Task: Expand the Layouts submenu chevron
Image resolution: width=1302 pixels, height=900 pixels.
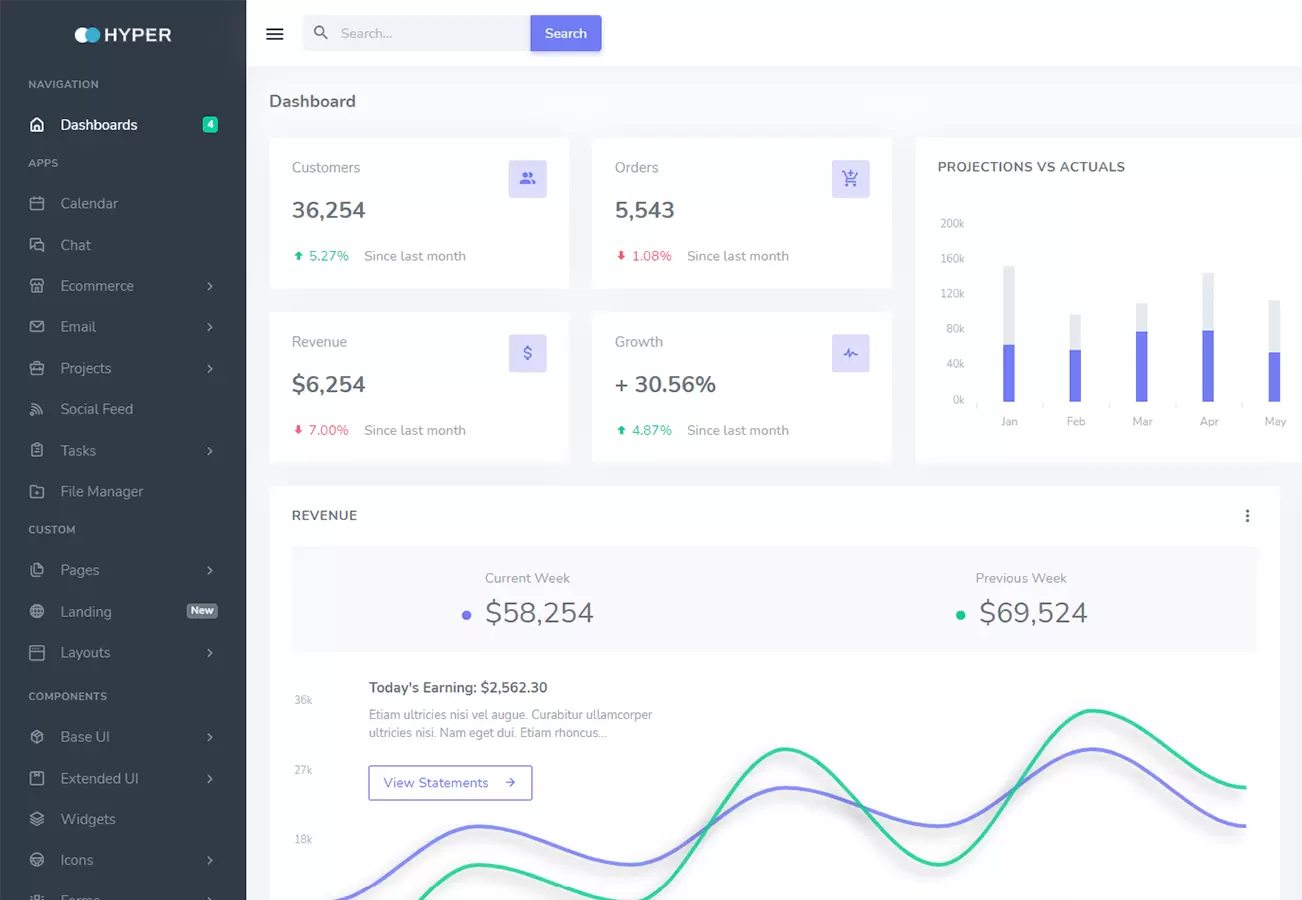Action: (210, 653)
